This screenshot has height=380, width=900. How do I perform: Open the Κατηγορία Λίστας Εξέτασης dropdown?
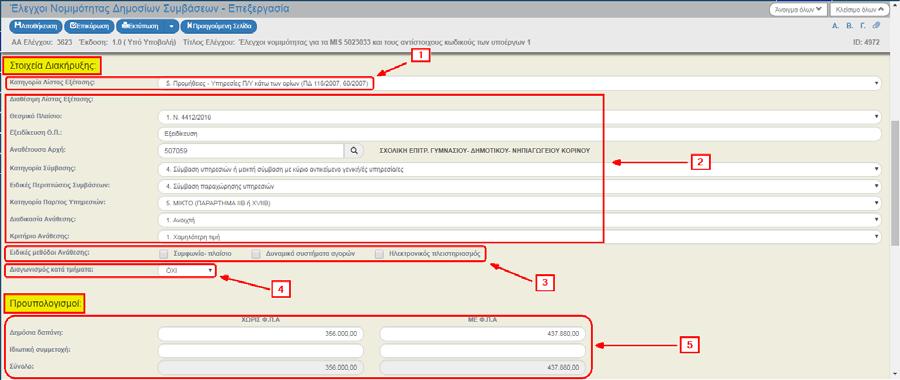pos(519,84)
